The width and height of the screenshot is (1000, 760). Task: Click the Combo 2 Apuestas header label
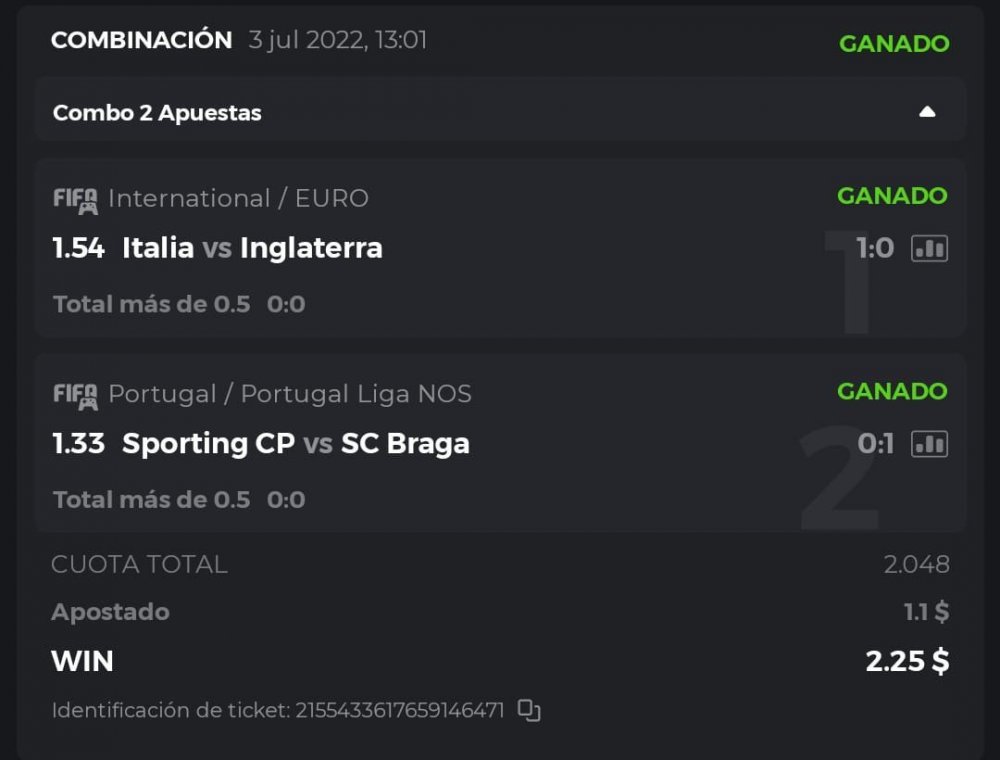click(157, 113)
